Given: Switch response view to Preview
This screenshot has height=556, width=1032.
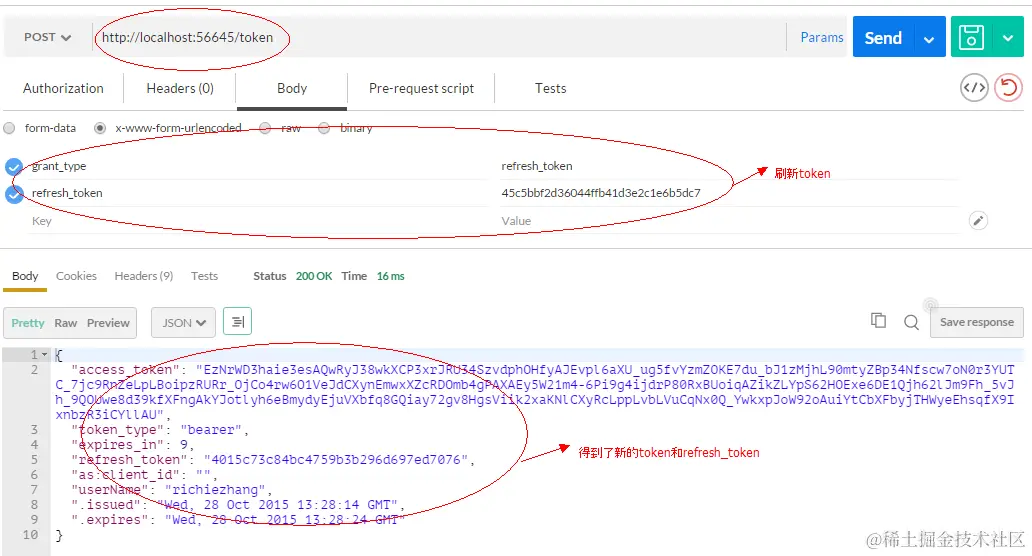Looking at the screenshot, I should click(108, 323).
